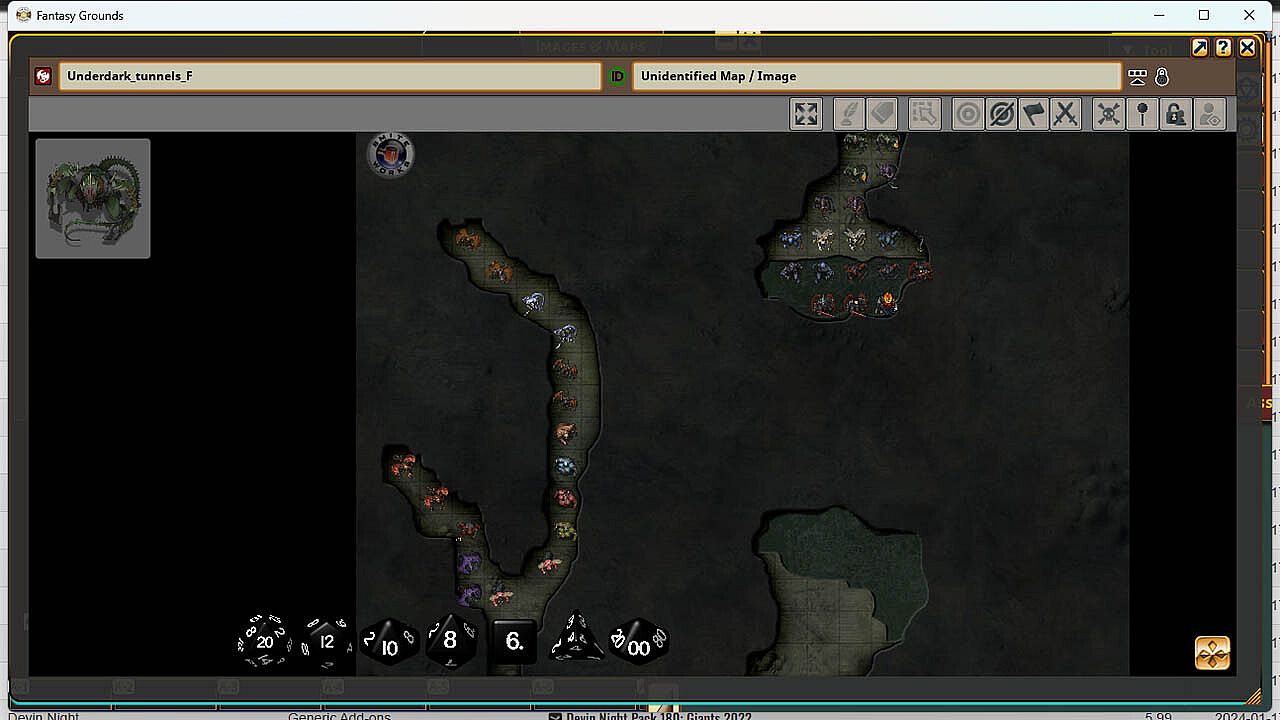Viewport: 1280px width, 720px height.
Task: Select the fiery orange token in the cave
Action: pyautogui.click(x=886, y=301)
